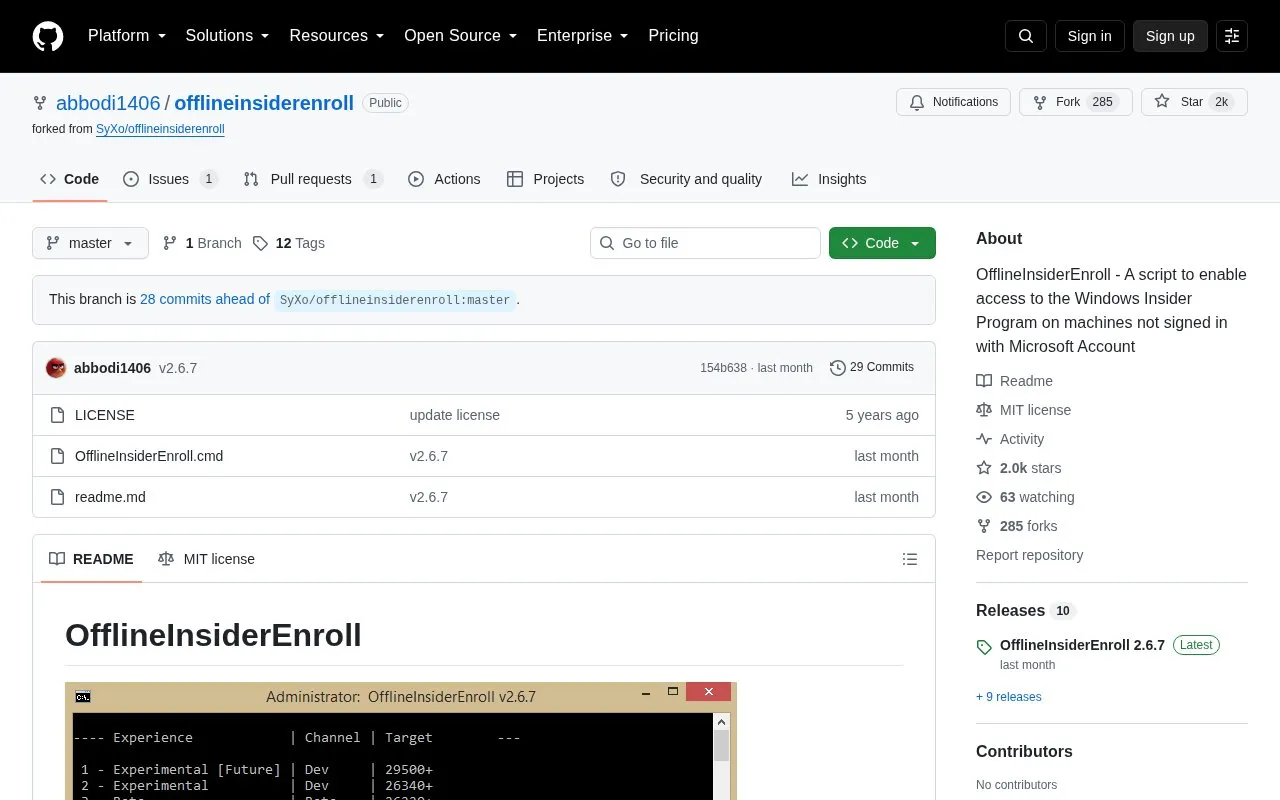Click scrollbar in the README console screenshot
Viewport: 1280px width, 800px height.
pyautogui.click(x=721, y=757)
